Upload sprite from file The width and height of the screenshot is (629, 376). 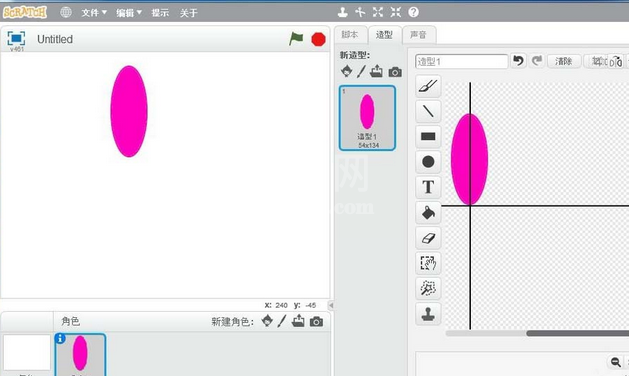coord(298,321)
